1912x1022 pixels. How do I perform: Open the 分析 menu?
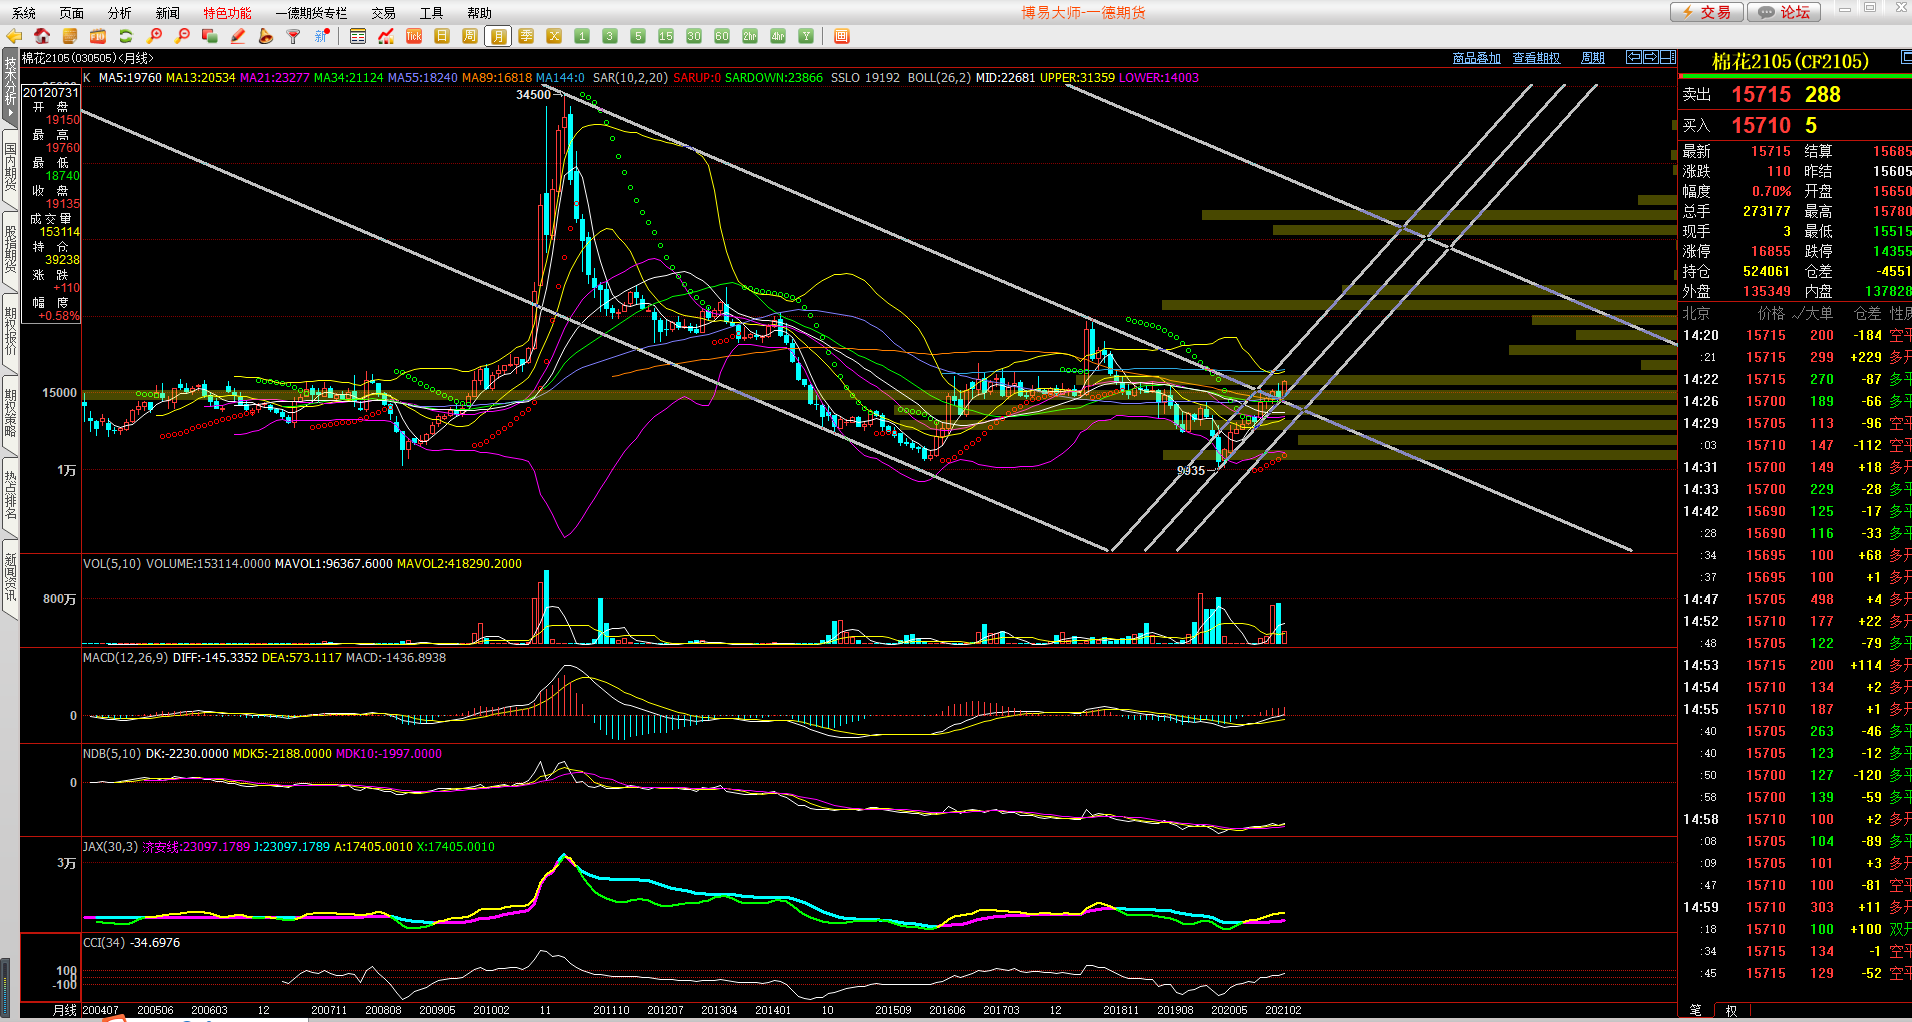[x=120, y=13]
